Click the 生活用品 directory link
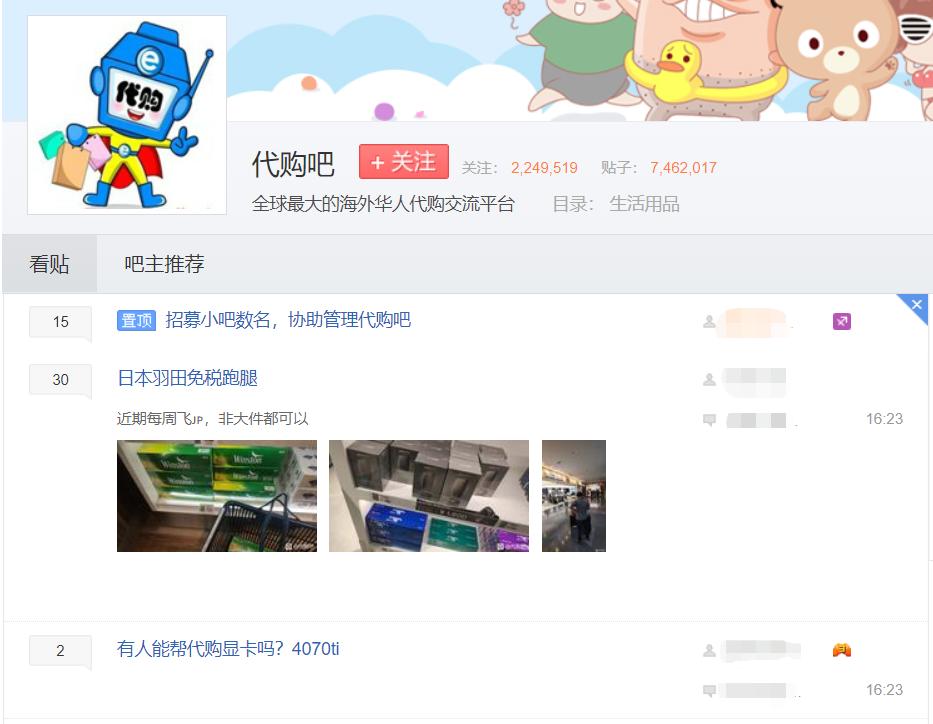 point(644,204)
